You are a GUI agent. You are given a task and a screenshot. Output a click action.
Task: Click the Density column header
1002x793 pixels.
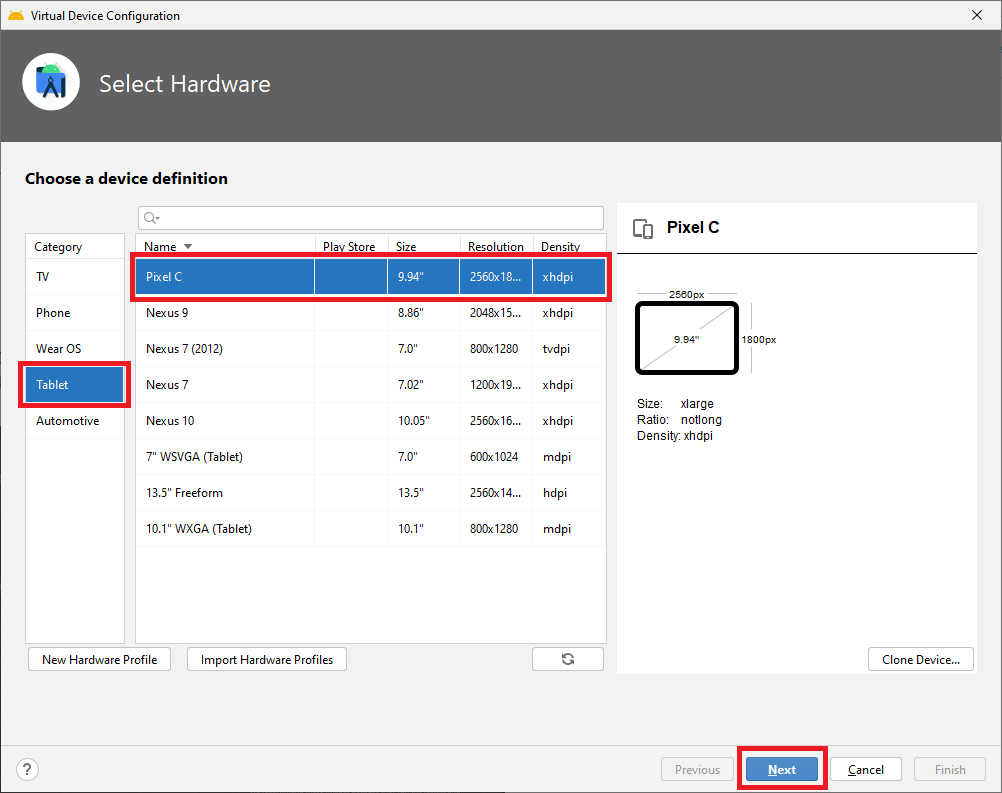pyautogui.click(x=560, y=247)
